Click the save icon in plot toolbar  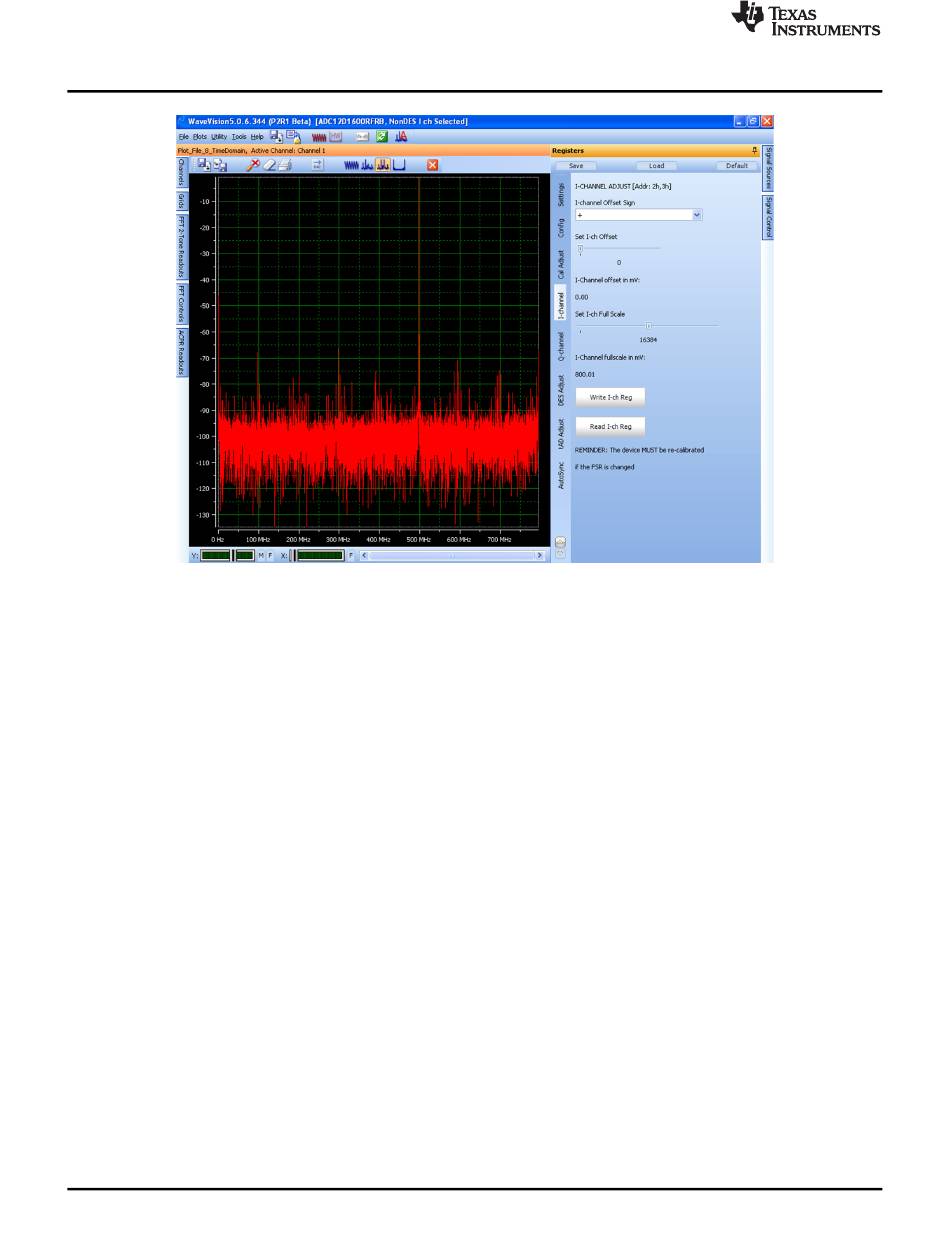(204, 165)
